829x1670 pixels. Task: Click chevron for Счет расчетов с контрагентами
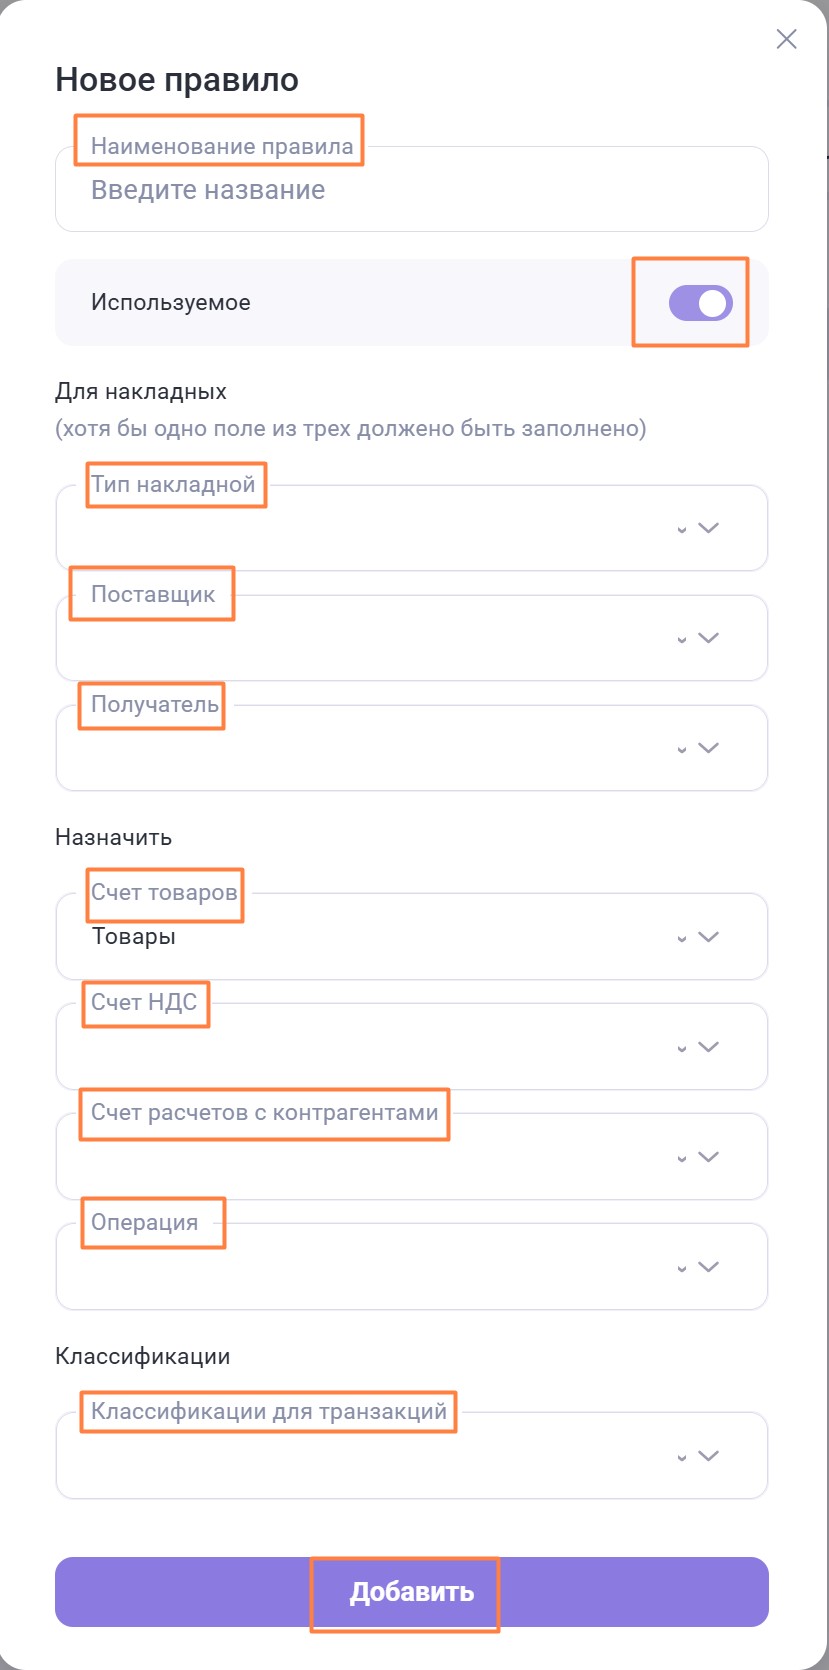pyautogui.click(x=708, y=1157)
